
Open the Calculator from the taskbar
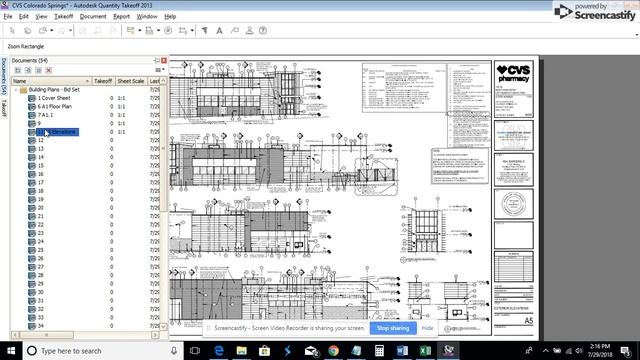tap(379, 351)
